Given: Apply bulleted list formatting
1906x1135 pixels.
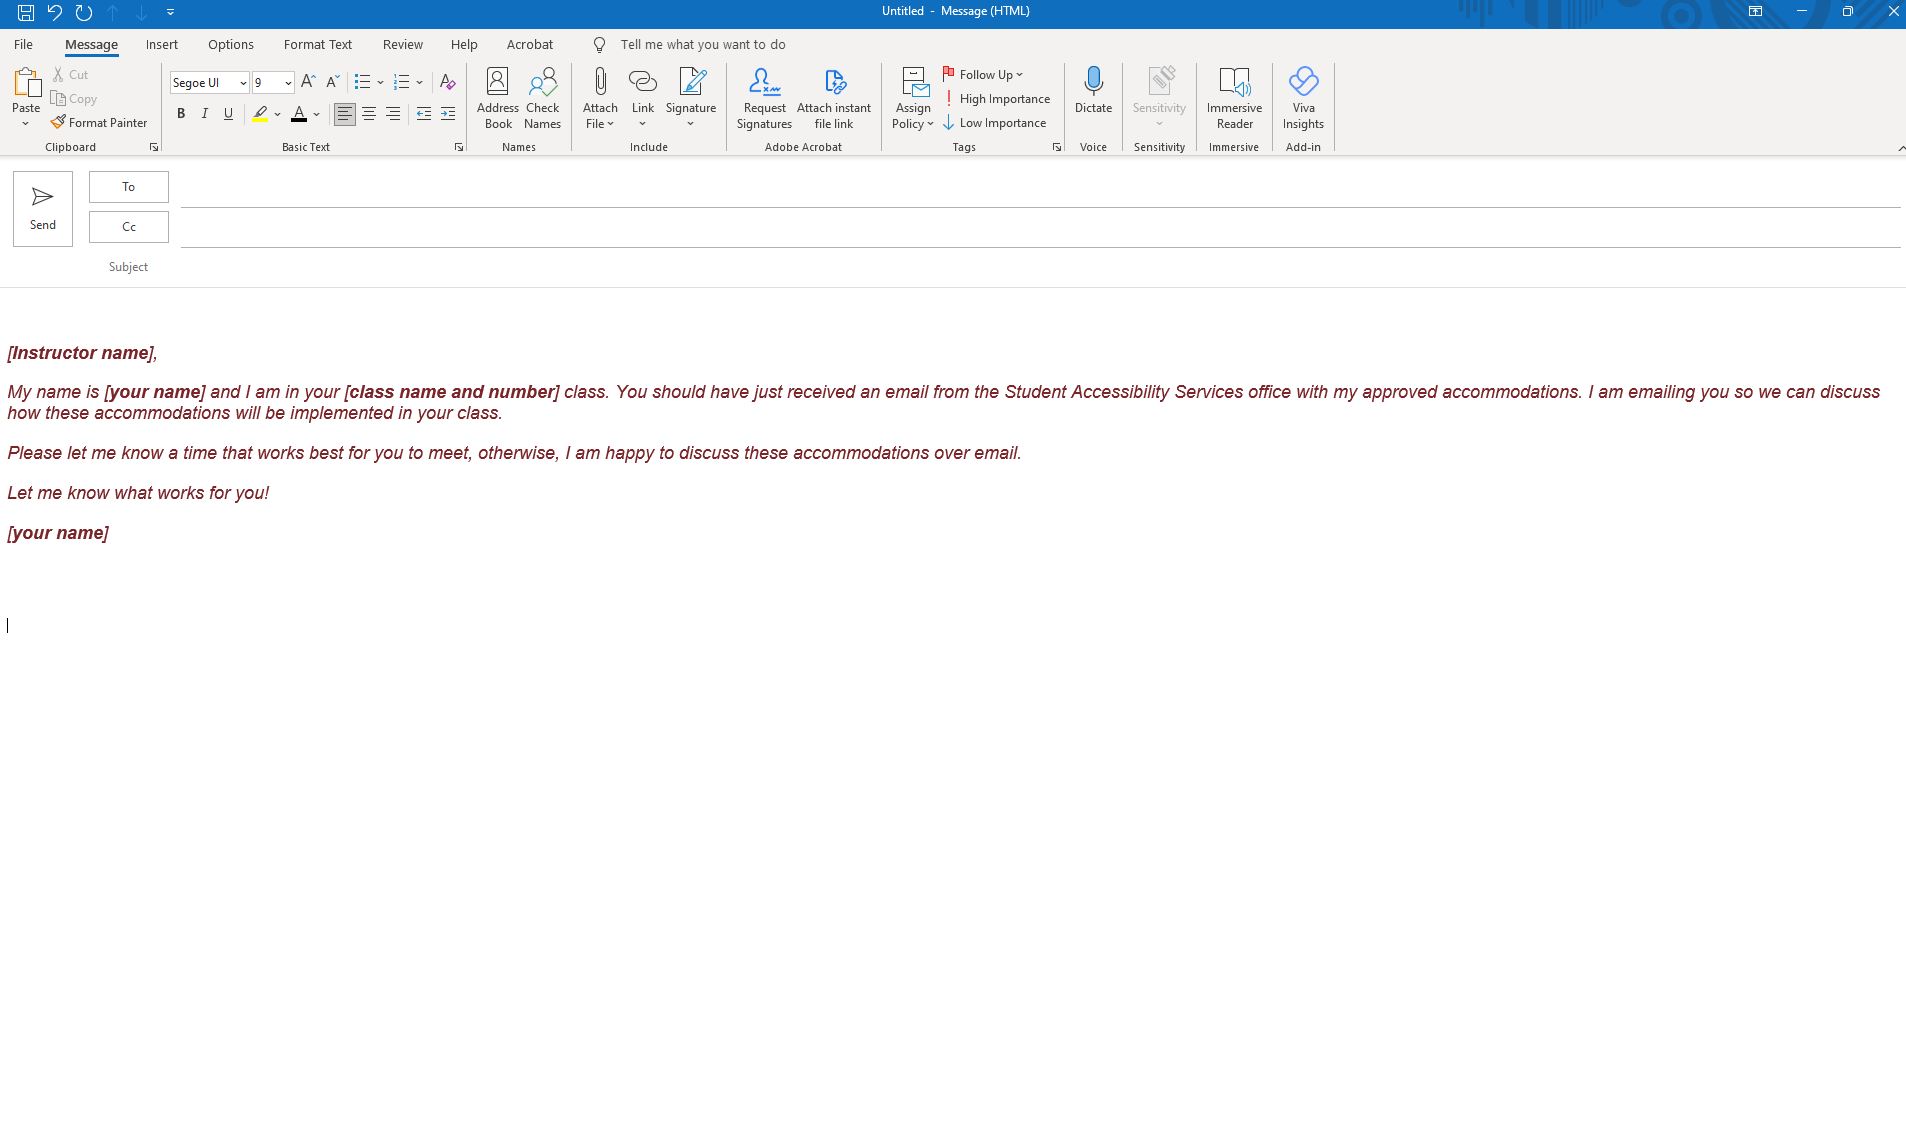Looking at the screenshot, I should coord(363,82).
